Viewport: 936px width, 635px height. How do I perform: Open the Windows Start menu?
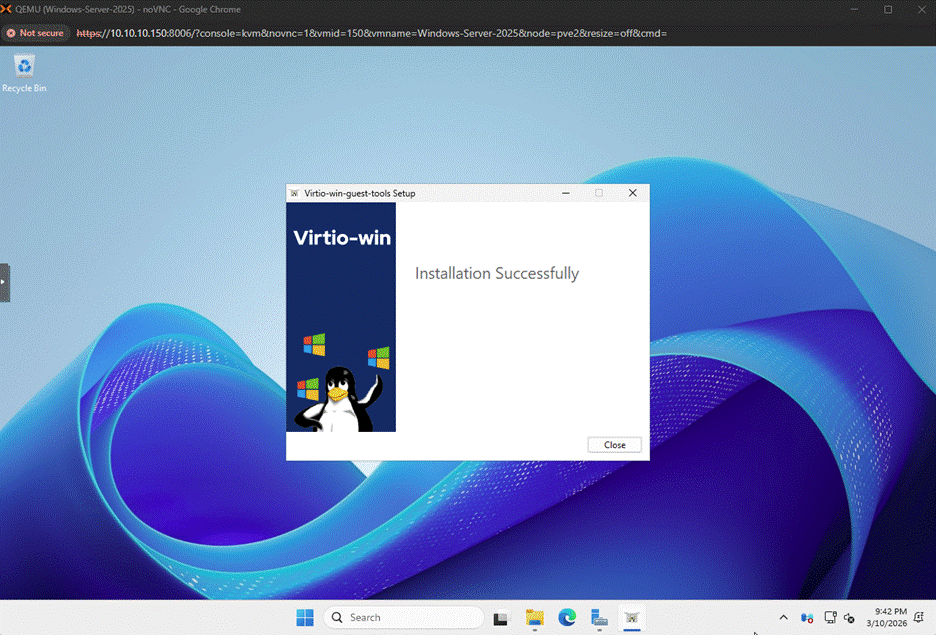coord(304,617)
